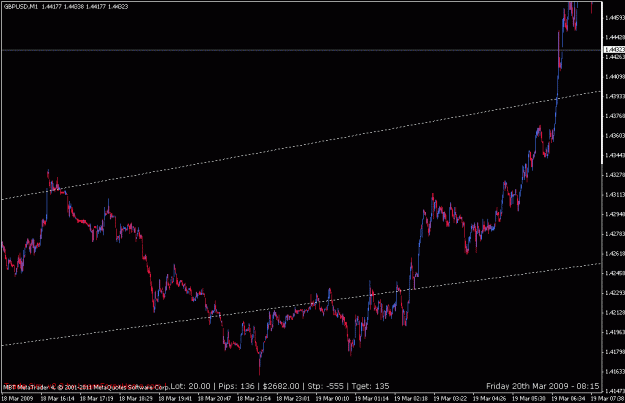Click the 1.42618 price scale label
The height and width of the screenshot is (403, 625).
tap(615, 254)
